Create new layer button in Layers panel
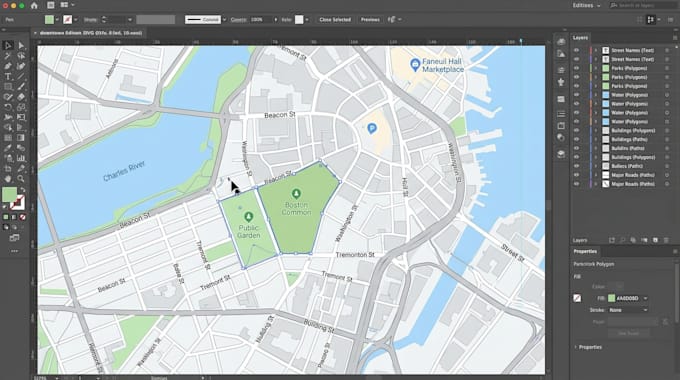680x380 pixels. click(x=655, y=240)
